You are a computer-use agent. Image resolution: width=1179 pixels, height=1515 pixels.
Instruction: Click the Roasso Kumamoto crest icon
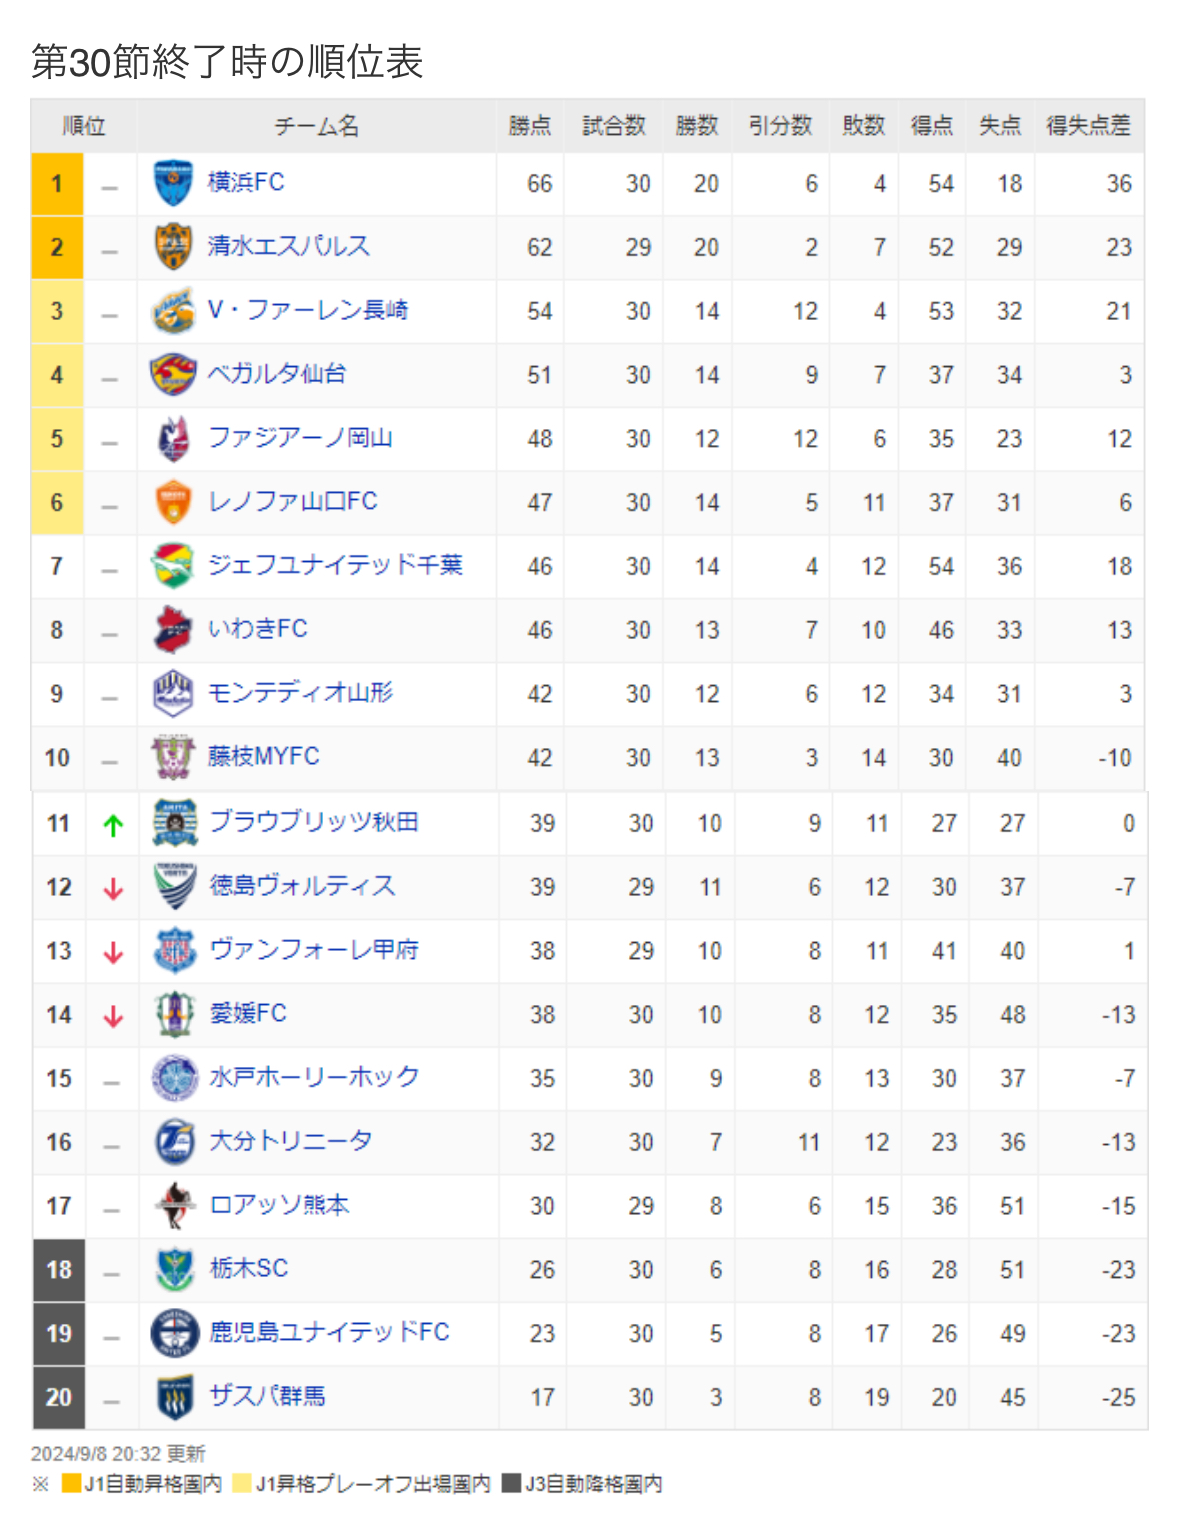click(175, 1206)
